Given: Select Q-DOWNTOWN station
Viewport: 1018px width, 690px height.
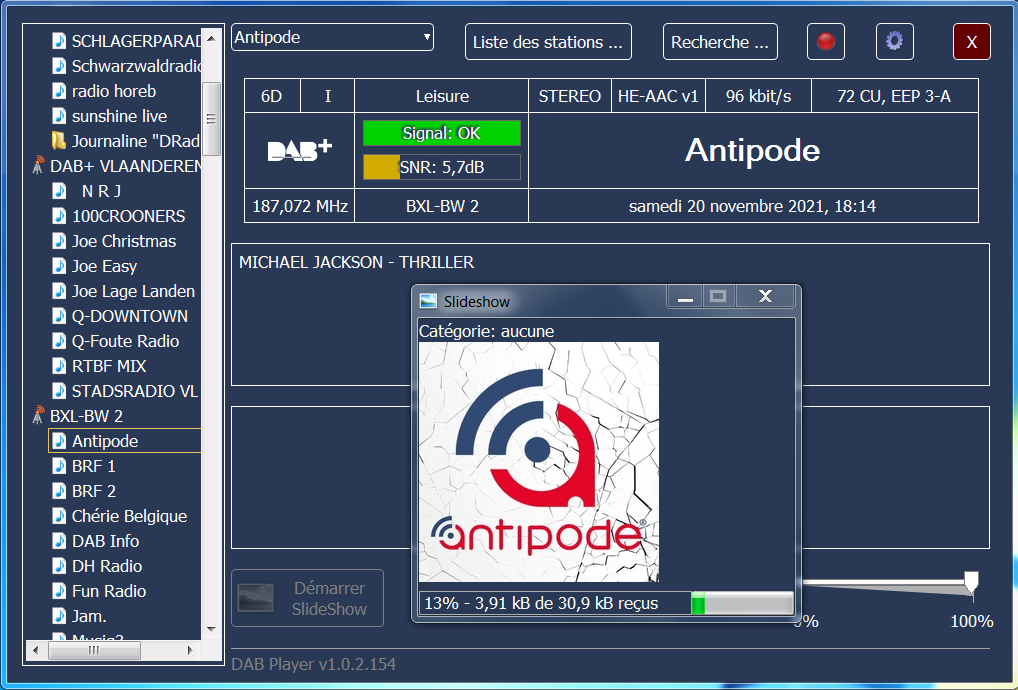Looking at the screenshot, I should pos(130,316).
